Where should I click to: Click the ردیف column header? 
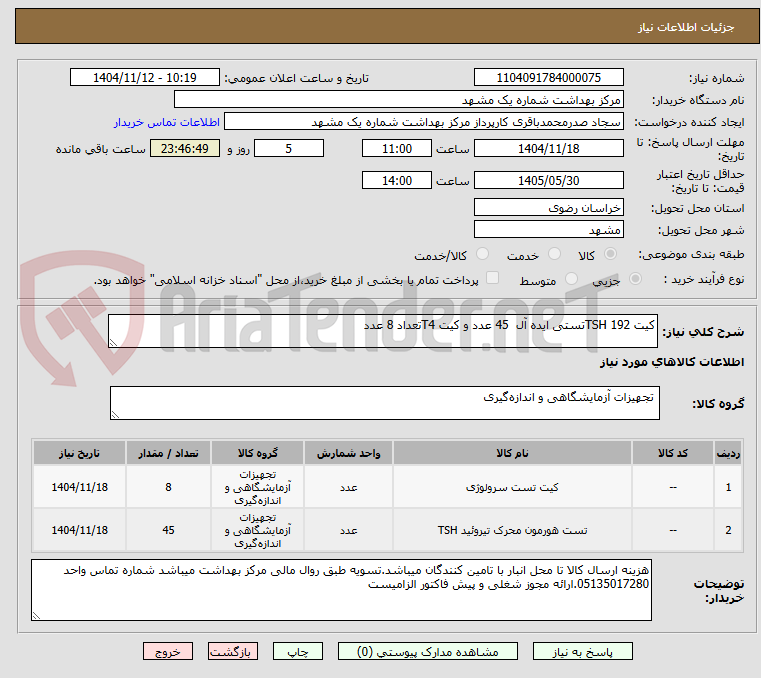click(x=728, y=453)
